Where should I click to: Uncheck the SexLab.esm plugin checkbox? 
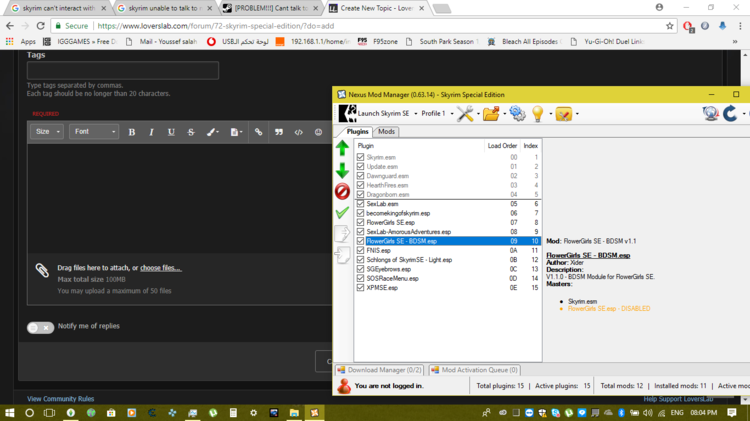pos(360,204)
